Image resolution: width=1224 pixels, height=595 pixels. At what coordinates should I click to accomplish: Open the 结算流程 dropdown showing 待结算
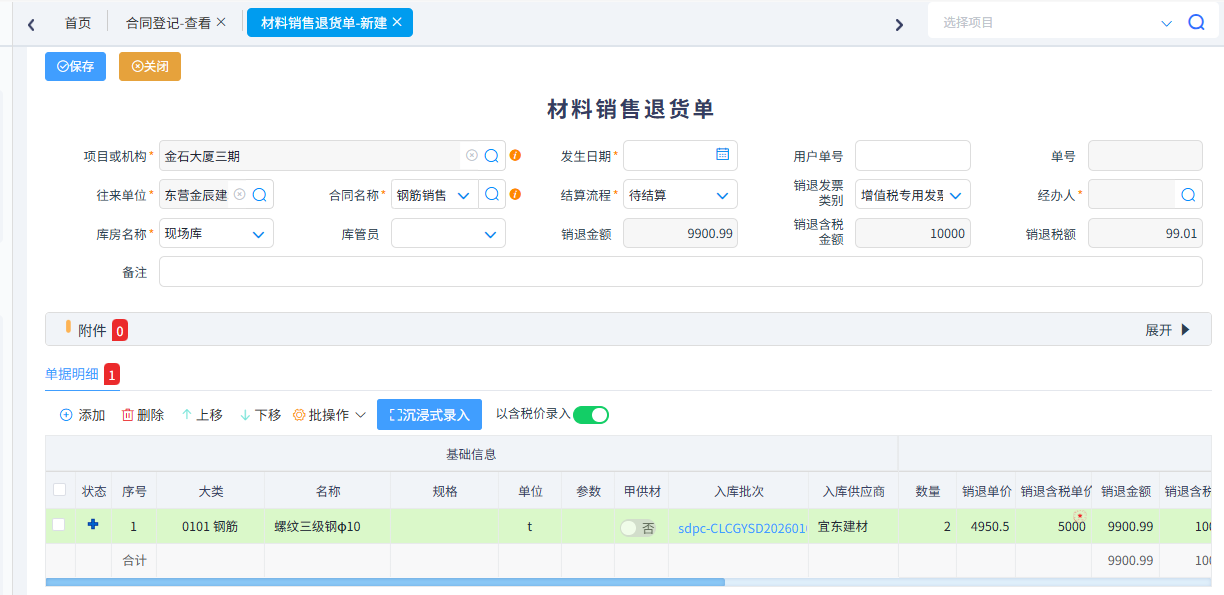pos(680,194)
